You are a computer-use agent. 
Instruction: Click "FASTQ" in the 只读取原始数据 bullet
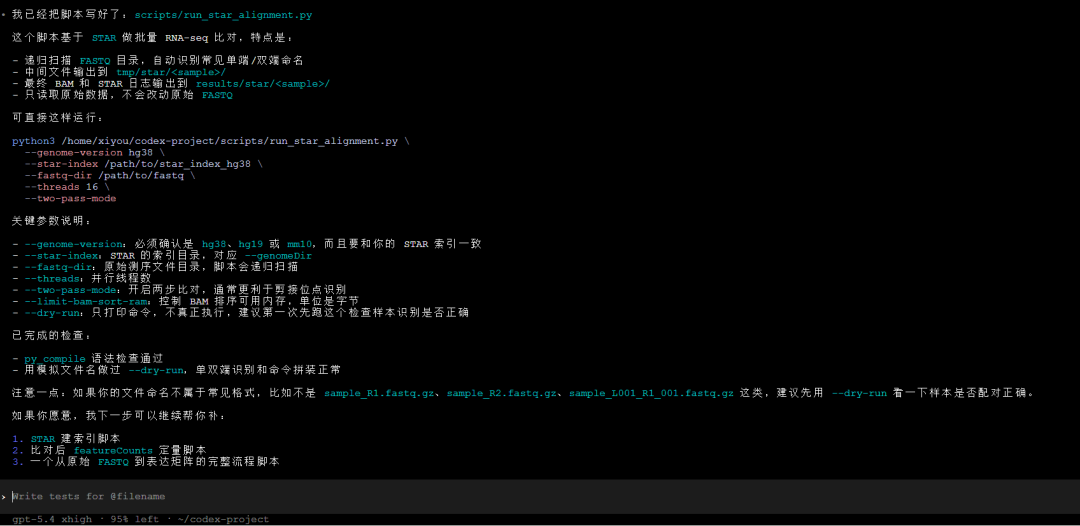[217, 95]
